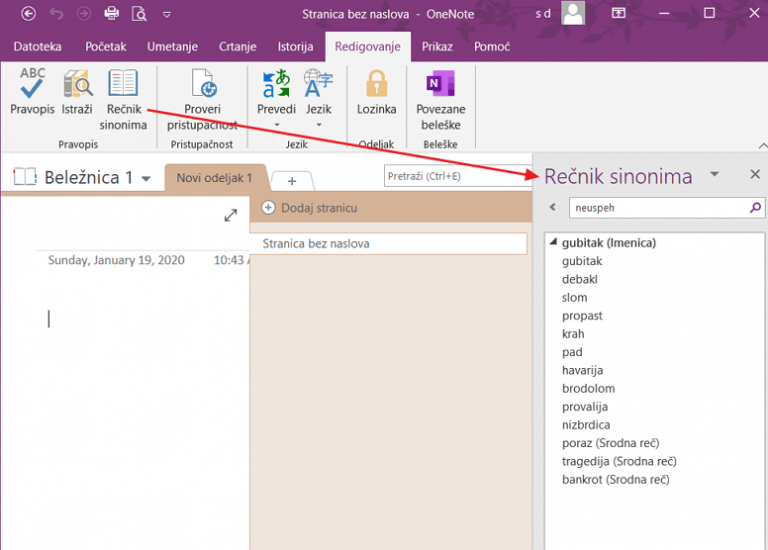The image size is (768, 550).
Task: Click the Prevedi translate icon
Action: click(276, 84)
